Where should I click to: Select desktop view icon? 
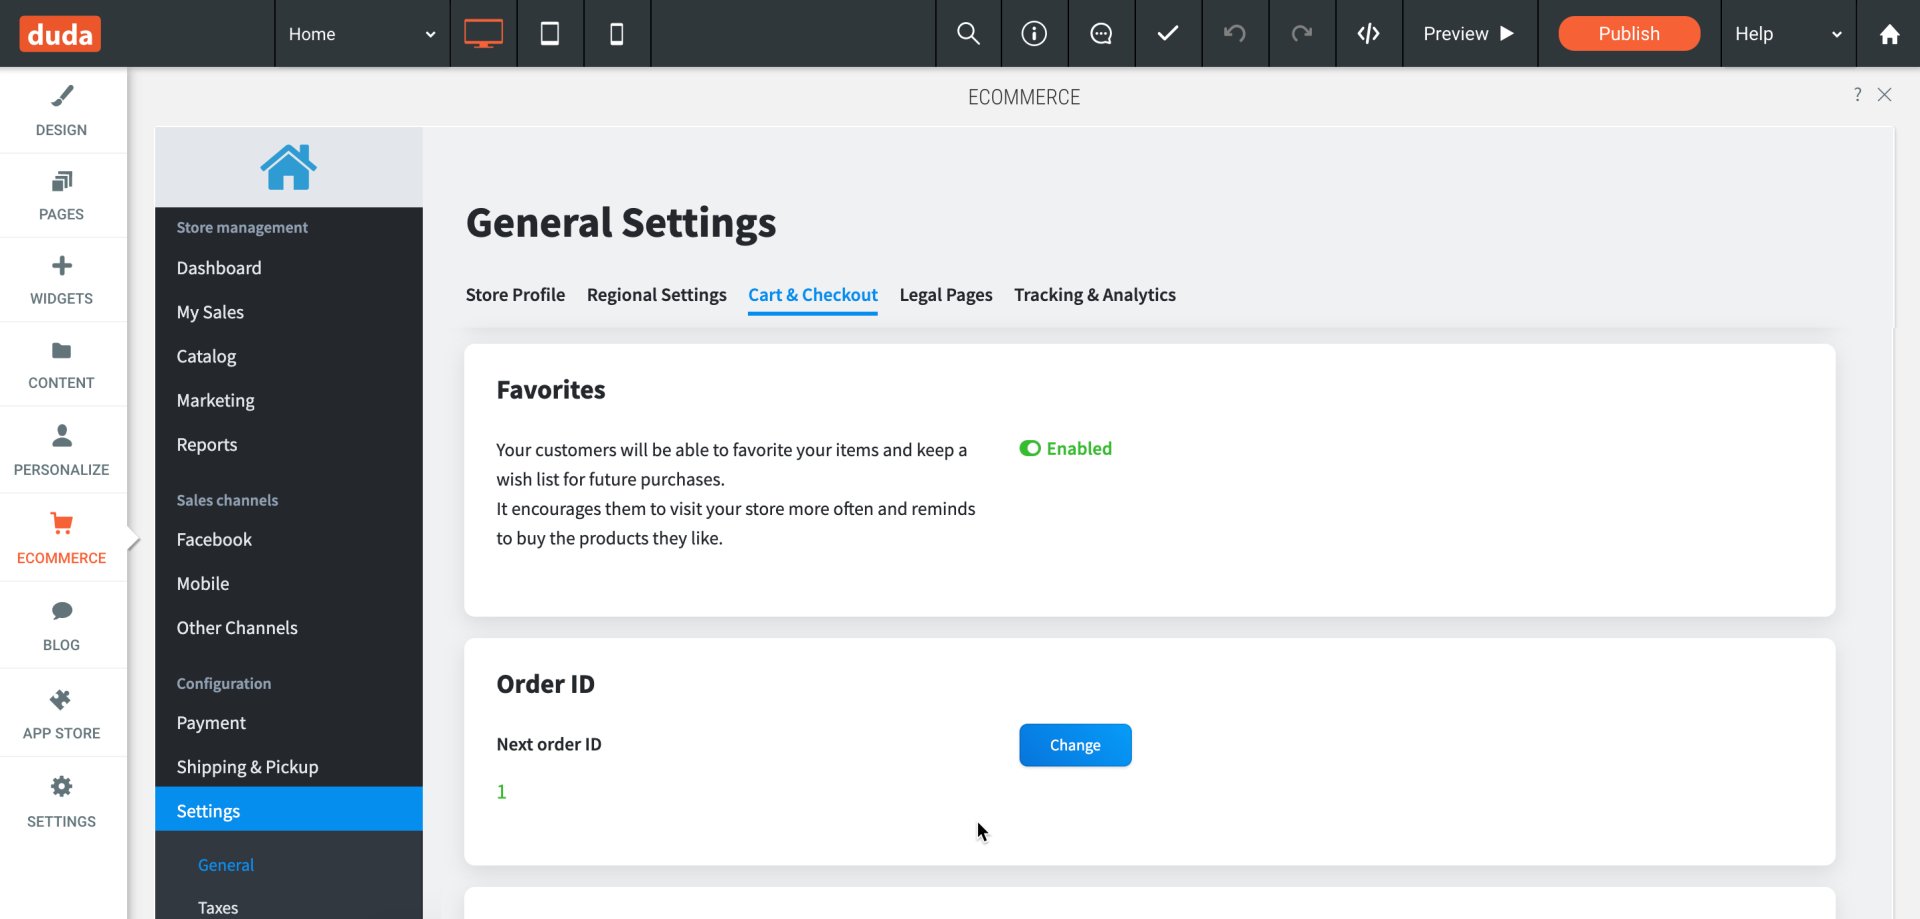click(483, 34)
